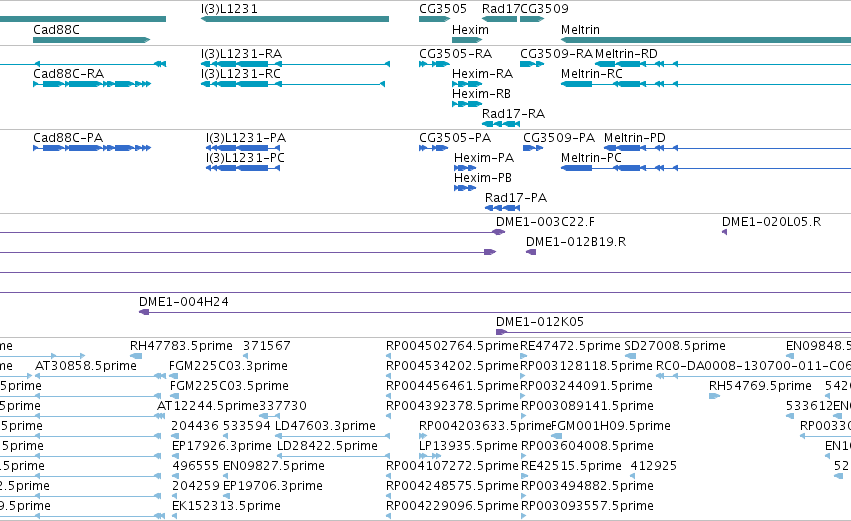The height and width of the screenshot is (521, 851).
Task: Click the EN09827.5prime EST label
Action: (x=274, y=466)
